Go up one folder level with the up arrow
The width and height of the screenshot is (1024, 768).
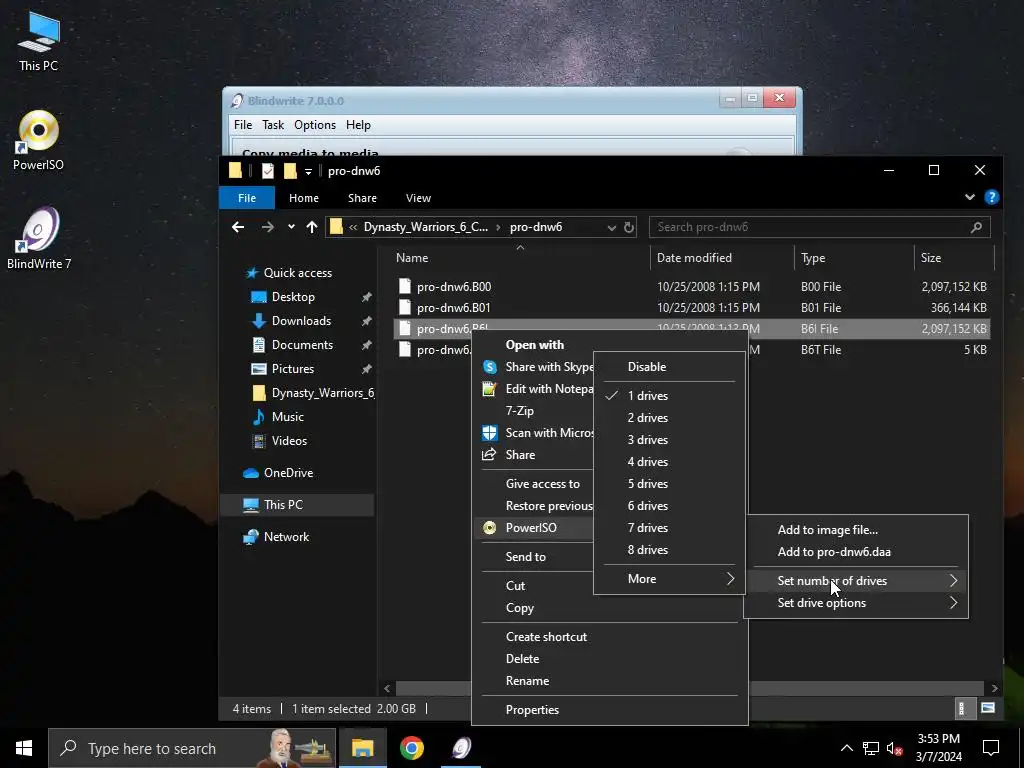point(312,227)
